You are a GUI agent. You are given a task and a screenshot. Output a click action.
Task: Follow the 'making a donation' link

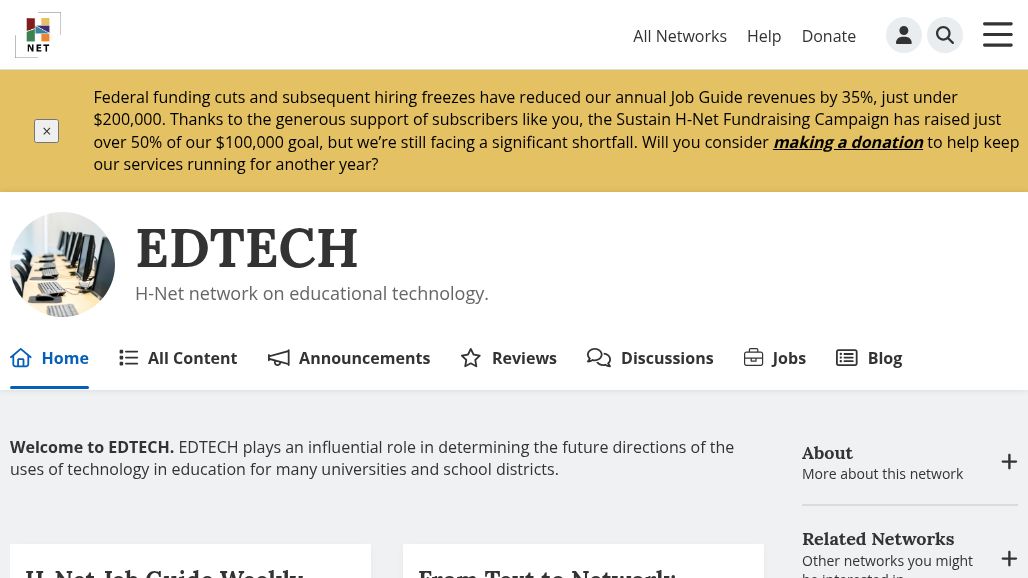(x=848, y=142)
